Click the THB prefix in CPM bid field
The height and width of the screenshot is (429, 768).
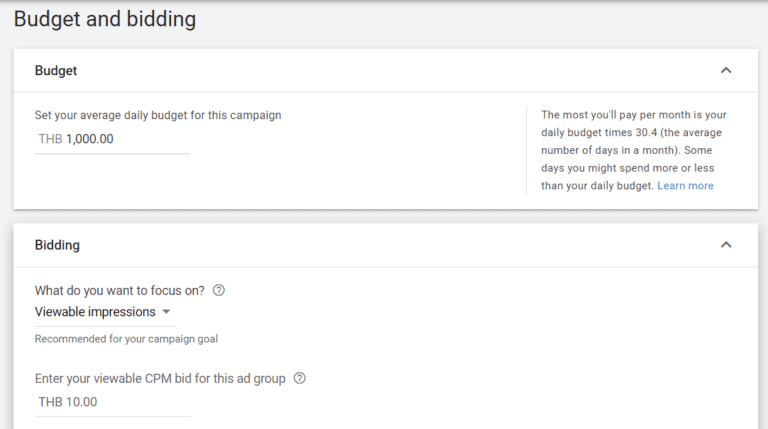[x=50, y=402]
